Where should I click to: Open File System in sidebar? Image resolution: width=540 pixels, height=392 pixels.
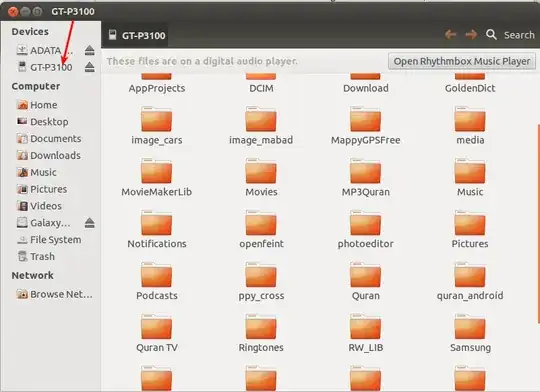coord(55,240)
